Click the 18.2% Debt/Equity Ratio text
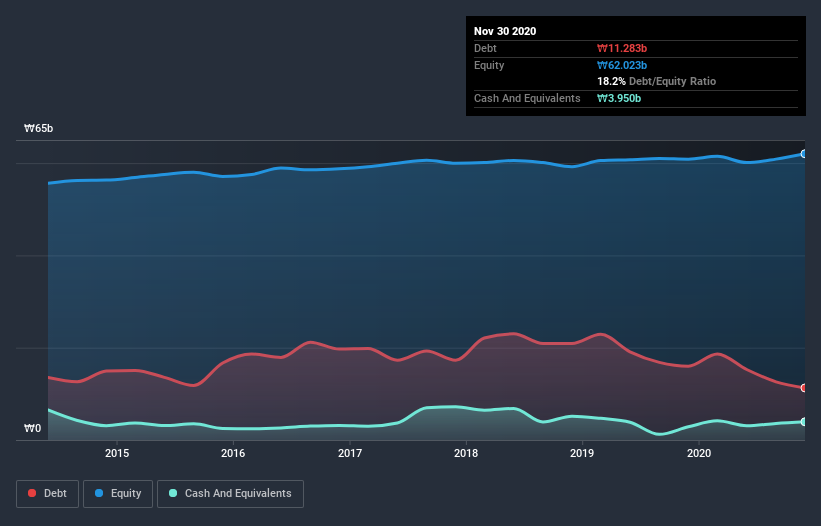821x526 pixels. click(657, 82)
